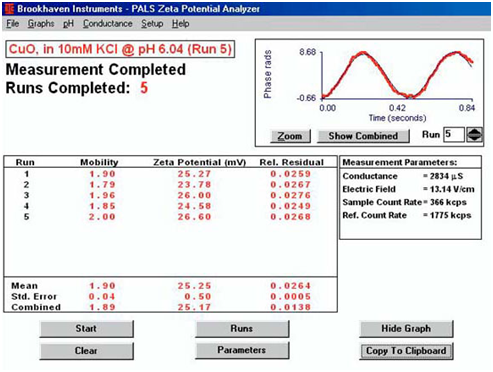This screenshot has height=372, width=493.
Task: Click the Show Combined button
Action: pos(363,136)
